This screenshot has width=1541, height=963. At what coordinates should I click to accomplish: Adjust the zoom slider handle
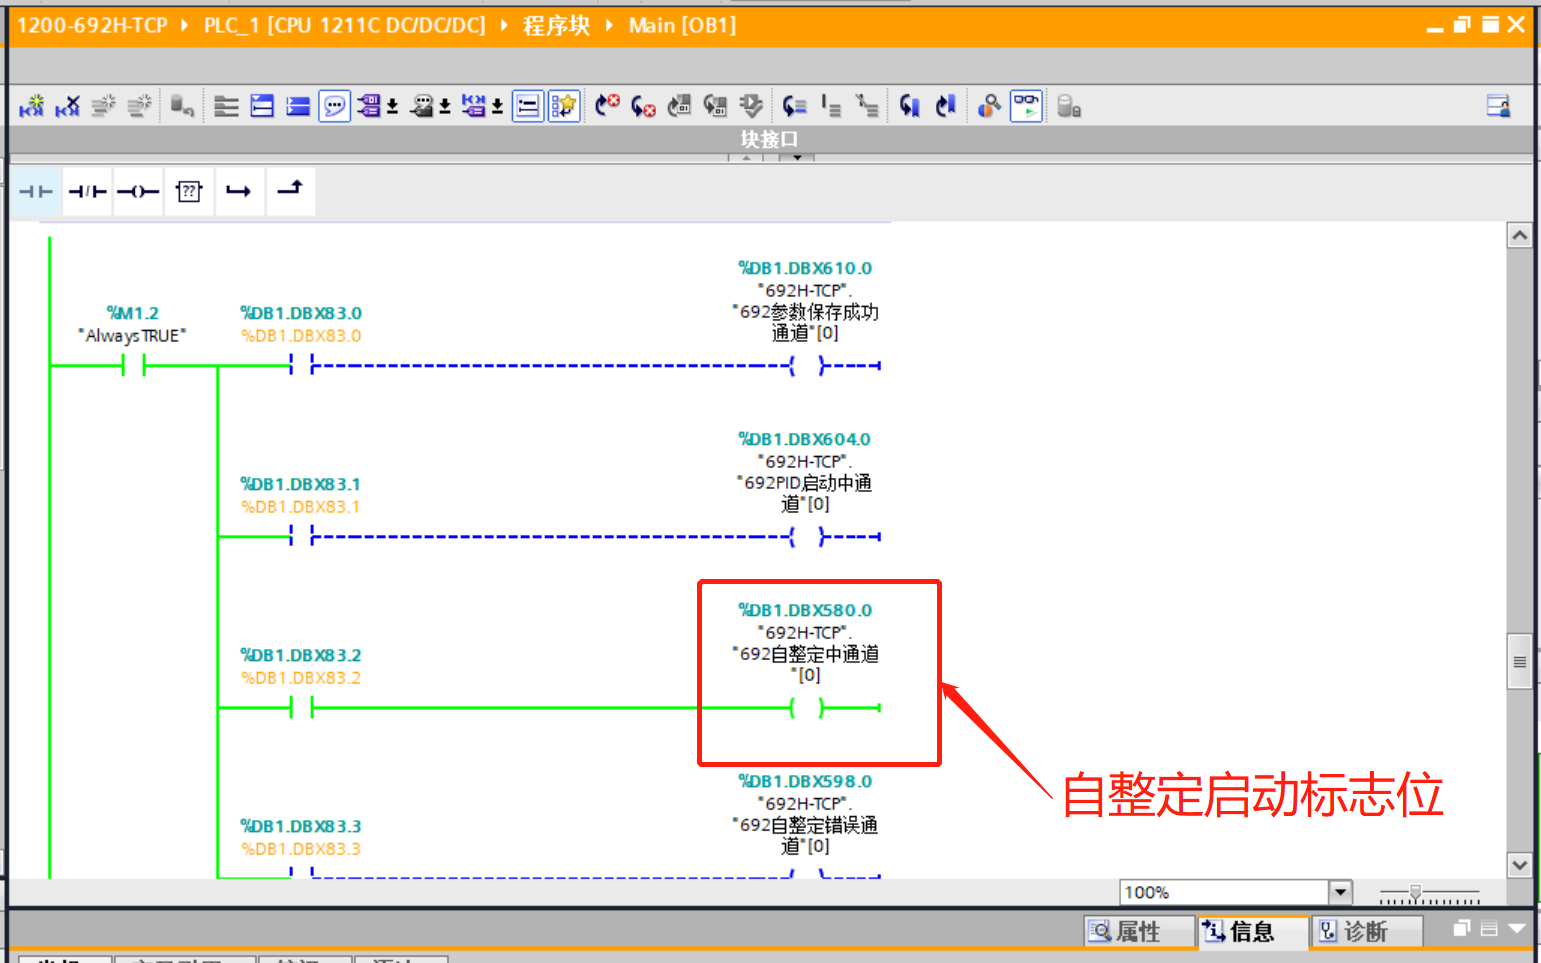pos(1415,892)
